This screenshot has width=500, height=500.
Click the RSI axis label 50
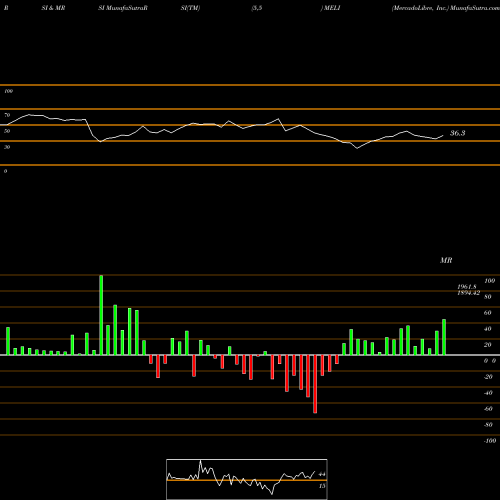7,131
